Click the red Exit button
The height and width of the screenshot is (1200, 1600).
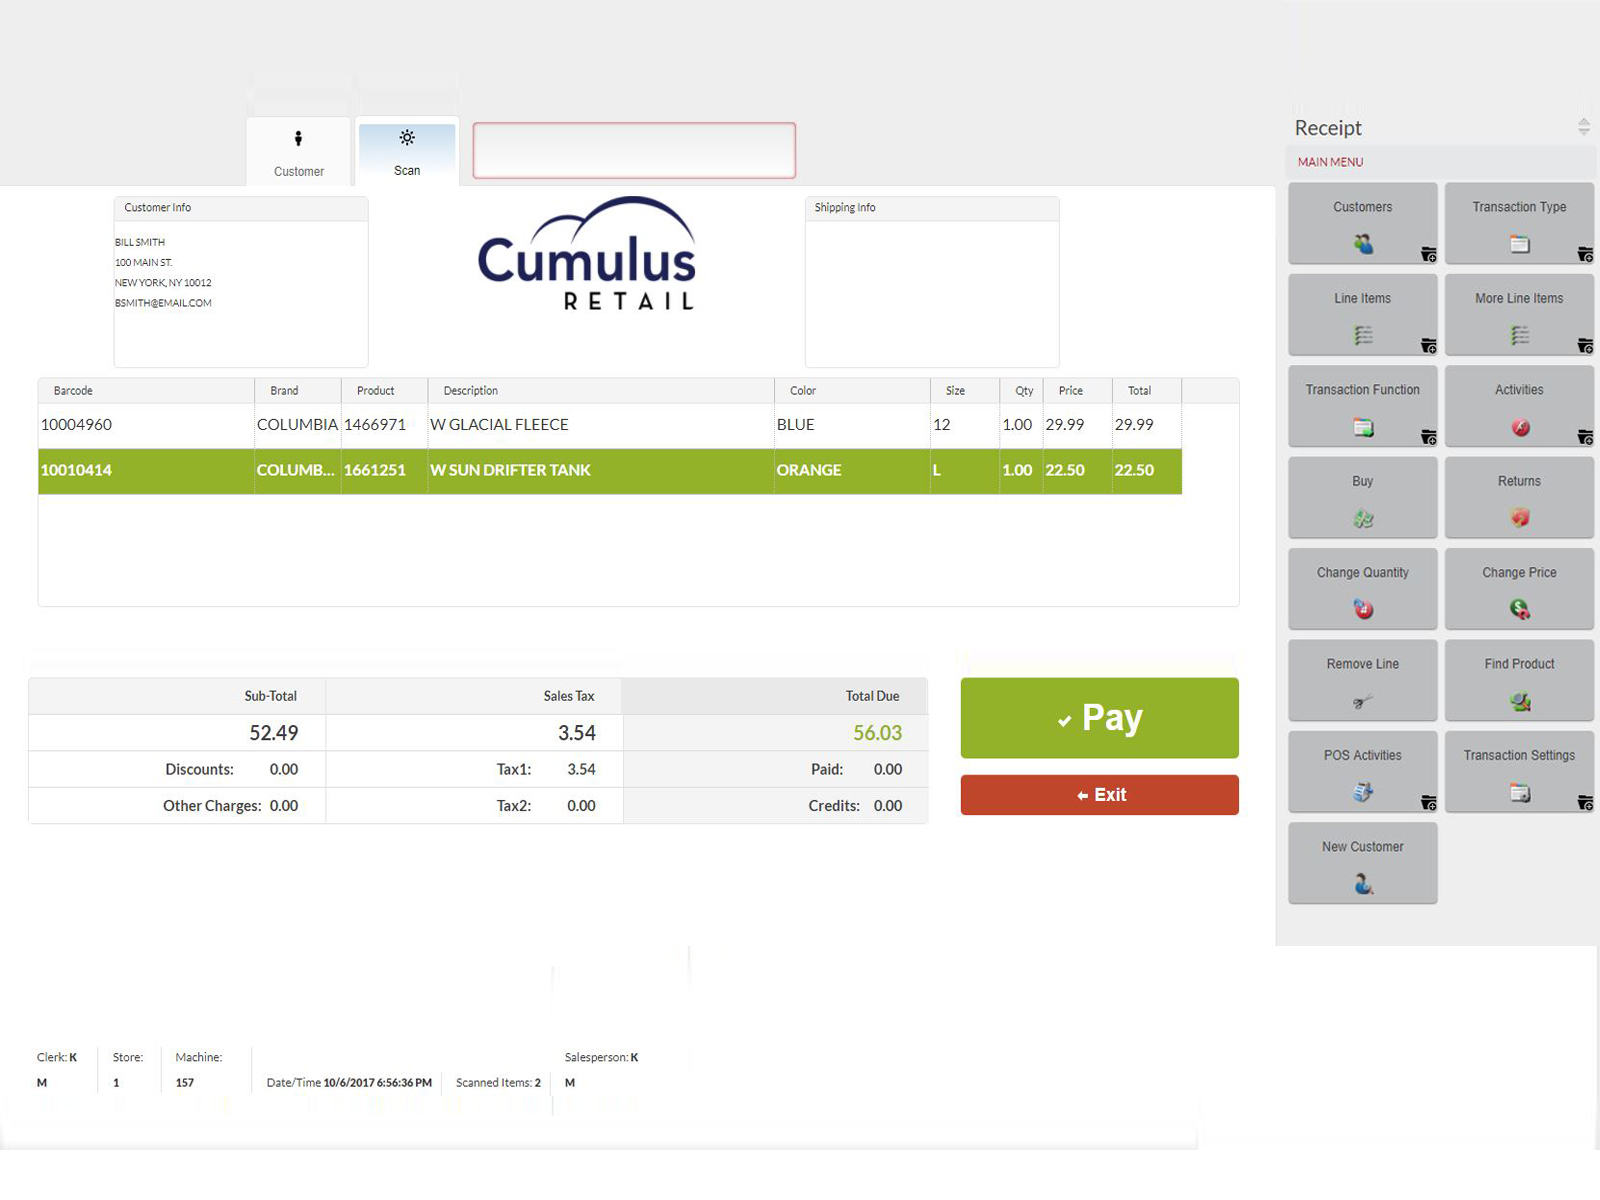(x=1099, y=795)
